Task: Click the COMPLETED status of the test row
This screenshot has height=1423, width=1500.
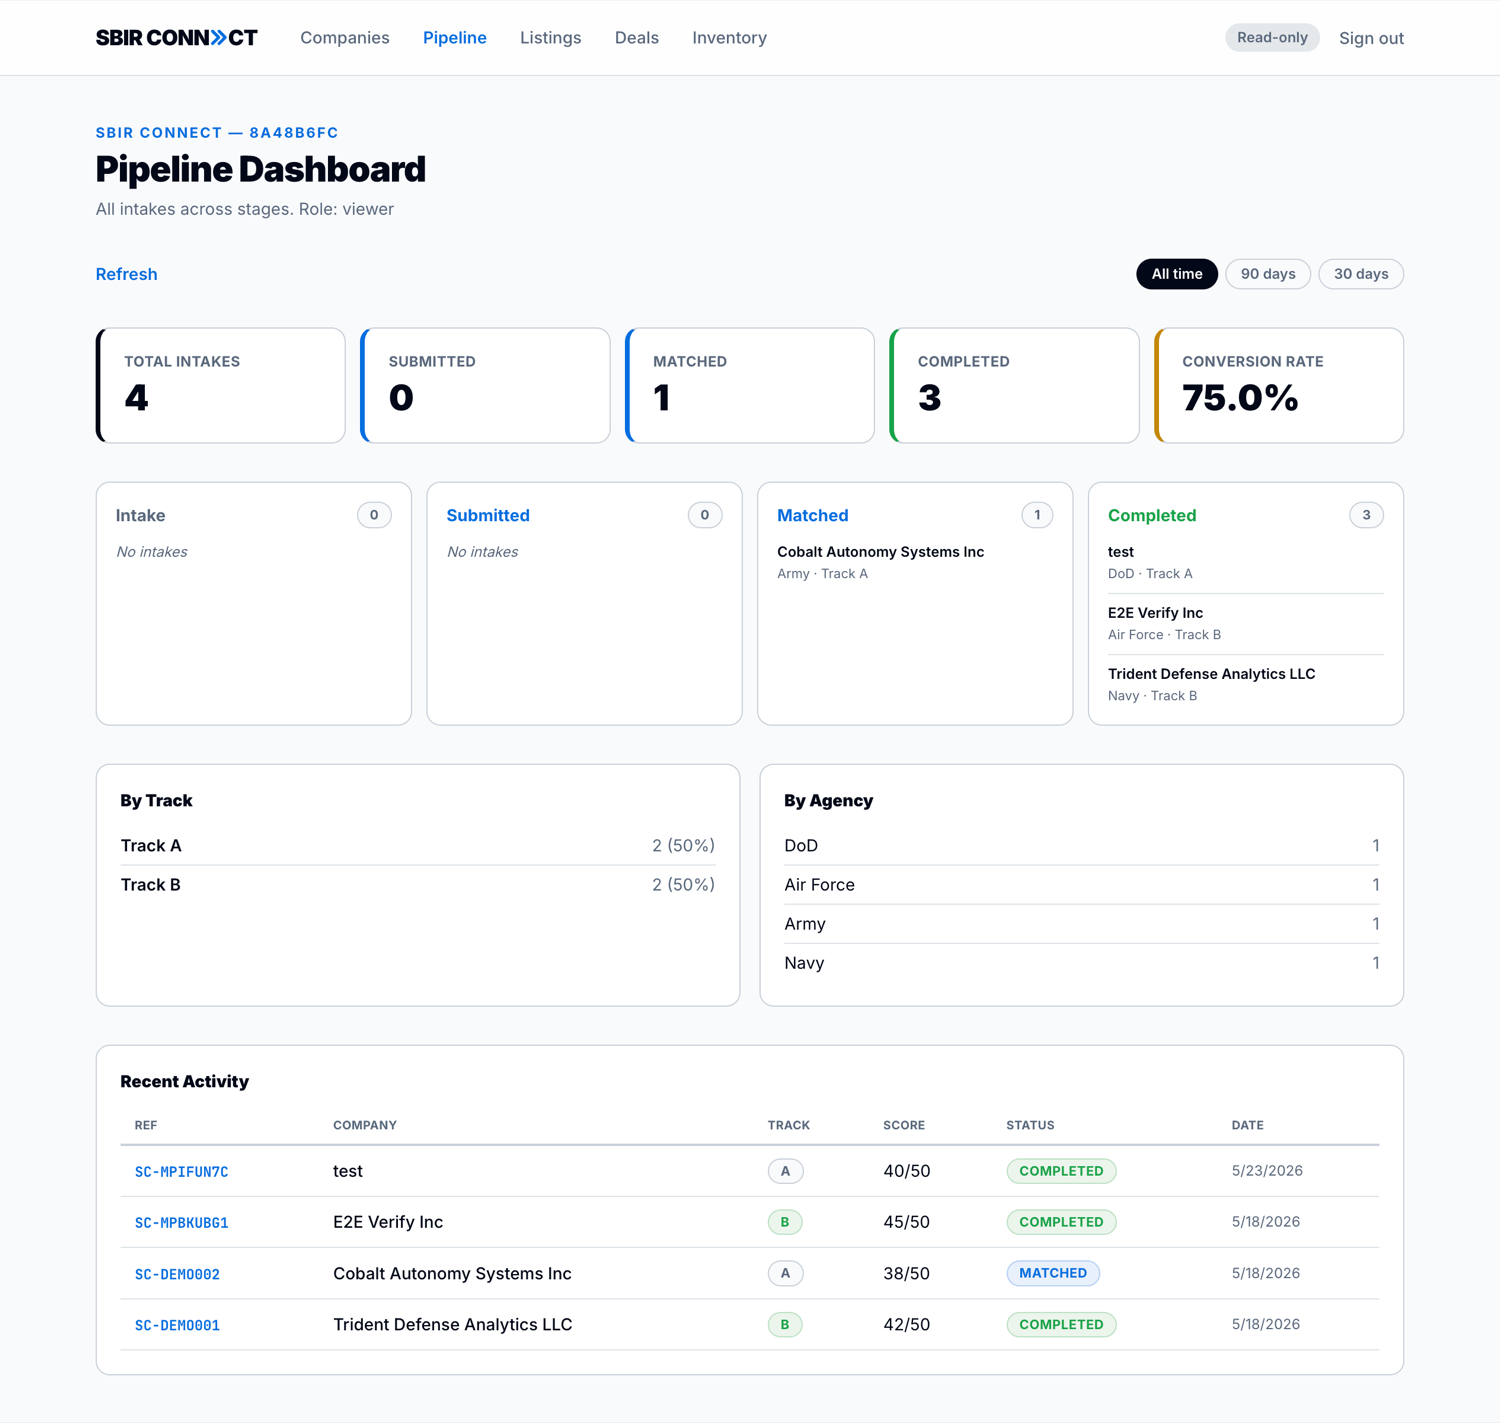Action: [x=1061, y=1171]
